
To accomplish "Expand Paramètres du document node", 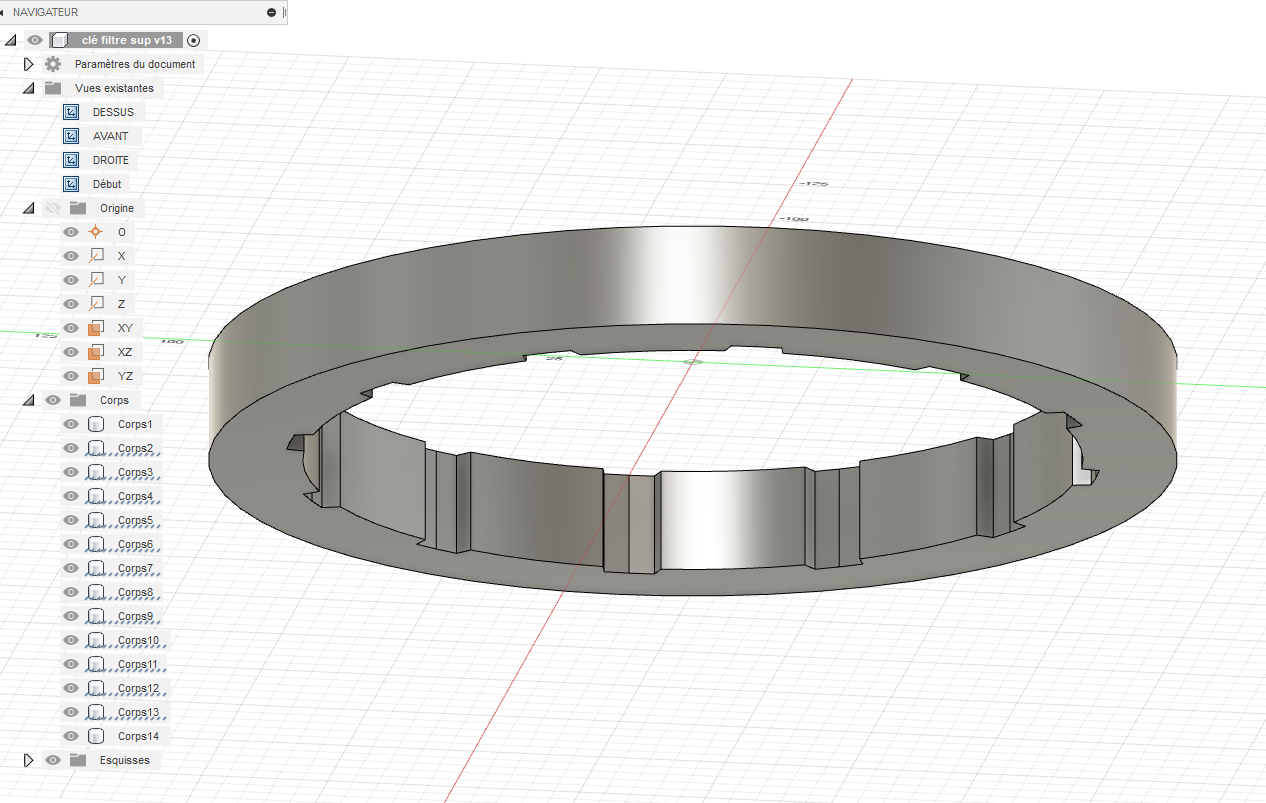I will click(28, 64).
